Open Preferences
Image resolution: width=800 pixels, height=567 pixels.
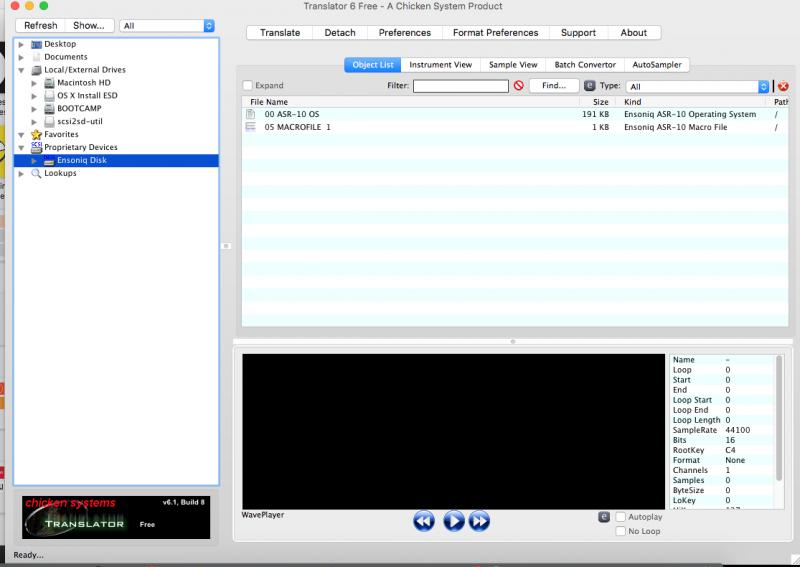(x=405, y=33)
